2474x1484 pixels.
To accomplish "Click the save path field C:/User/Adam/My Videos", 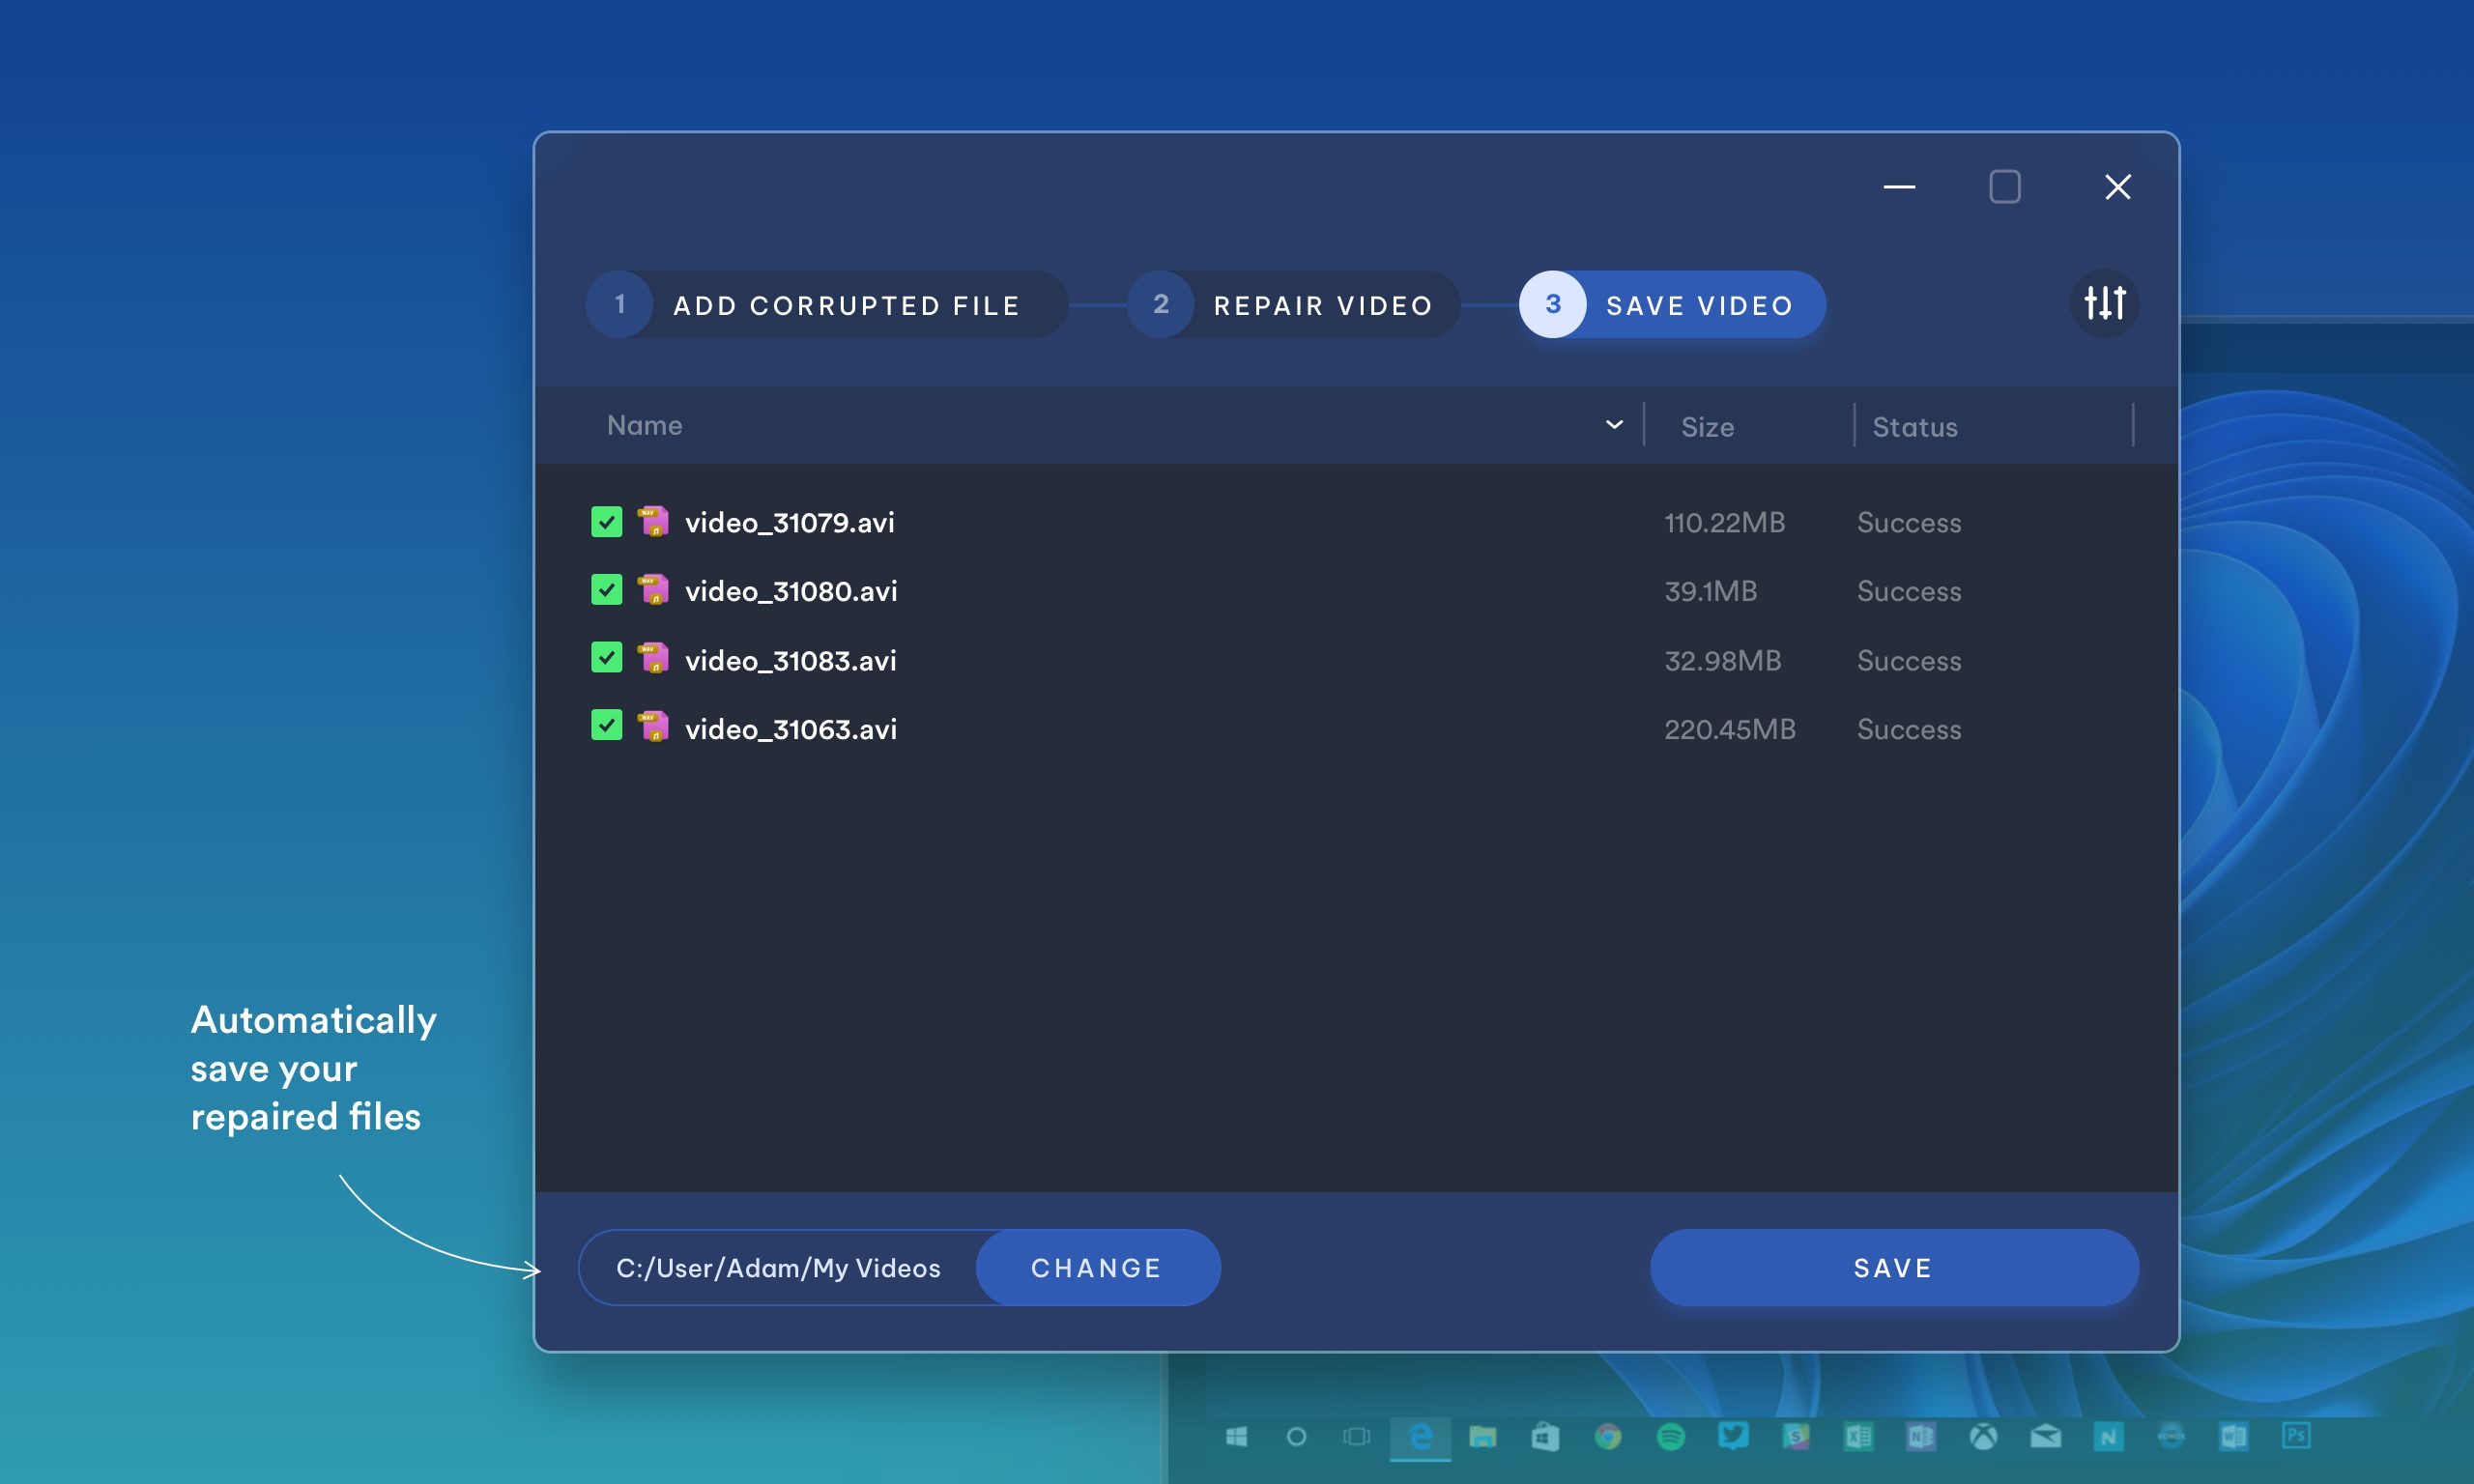I will [778, 1268].
